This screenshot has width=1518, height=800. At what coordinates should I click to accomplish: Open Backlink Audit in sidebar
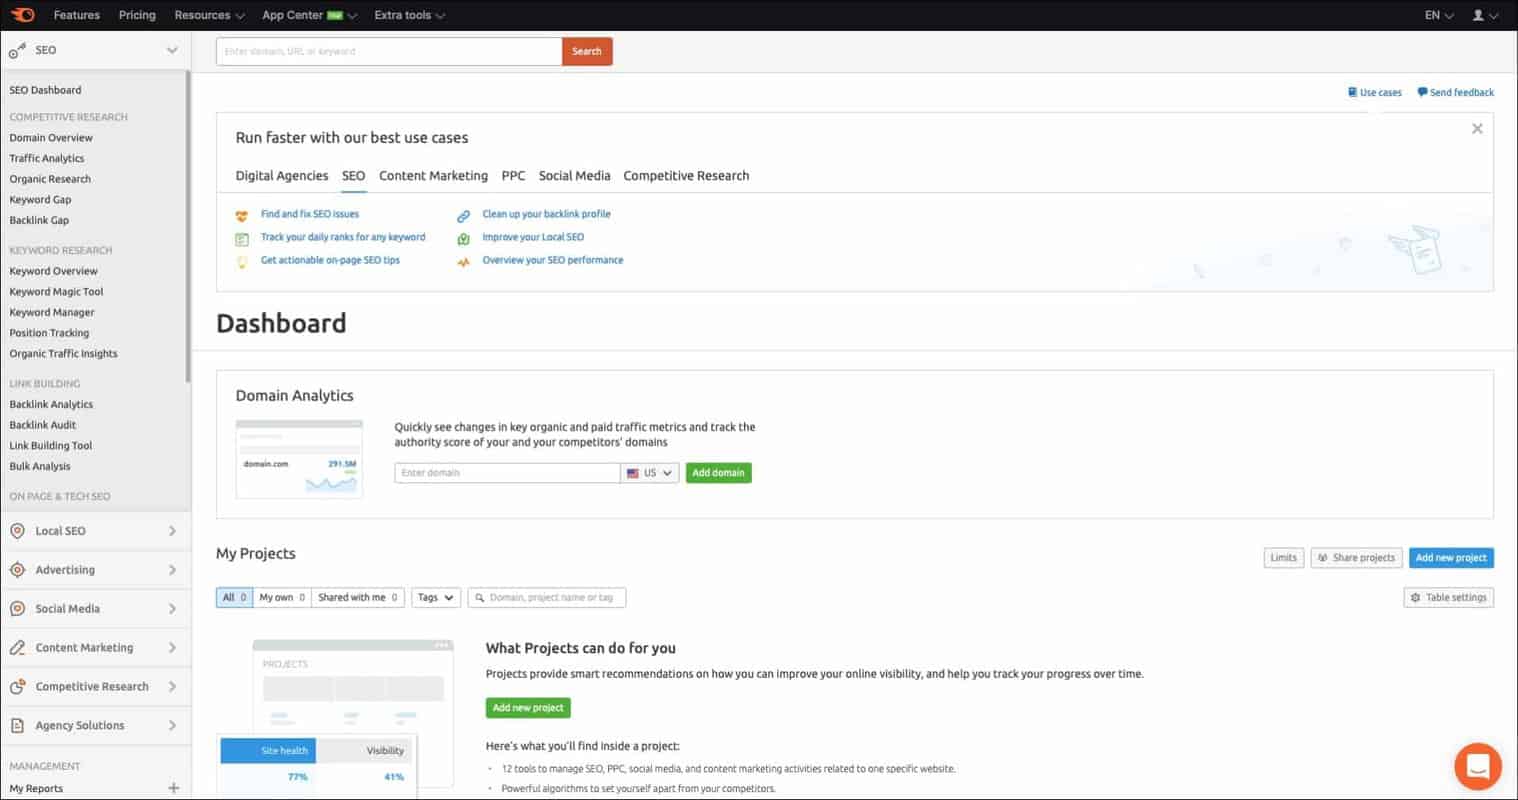pyautogui.click(x=43, y=425)
